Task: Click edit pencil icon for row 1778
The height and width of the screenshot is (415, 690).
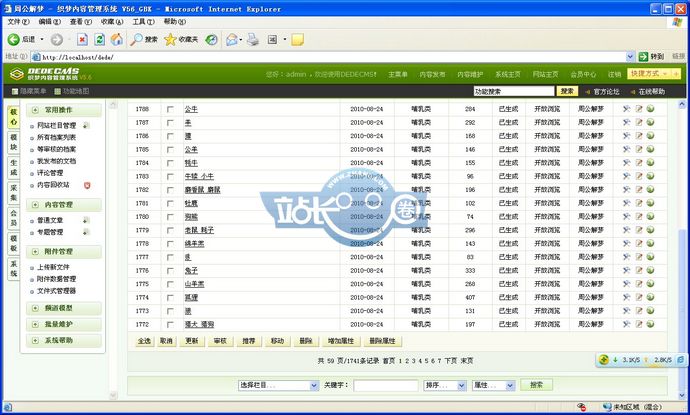Action: point(639,243)
